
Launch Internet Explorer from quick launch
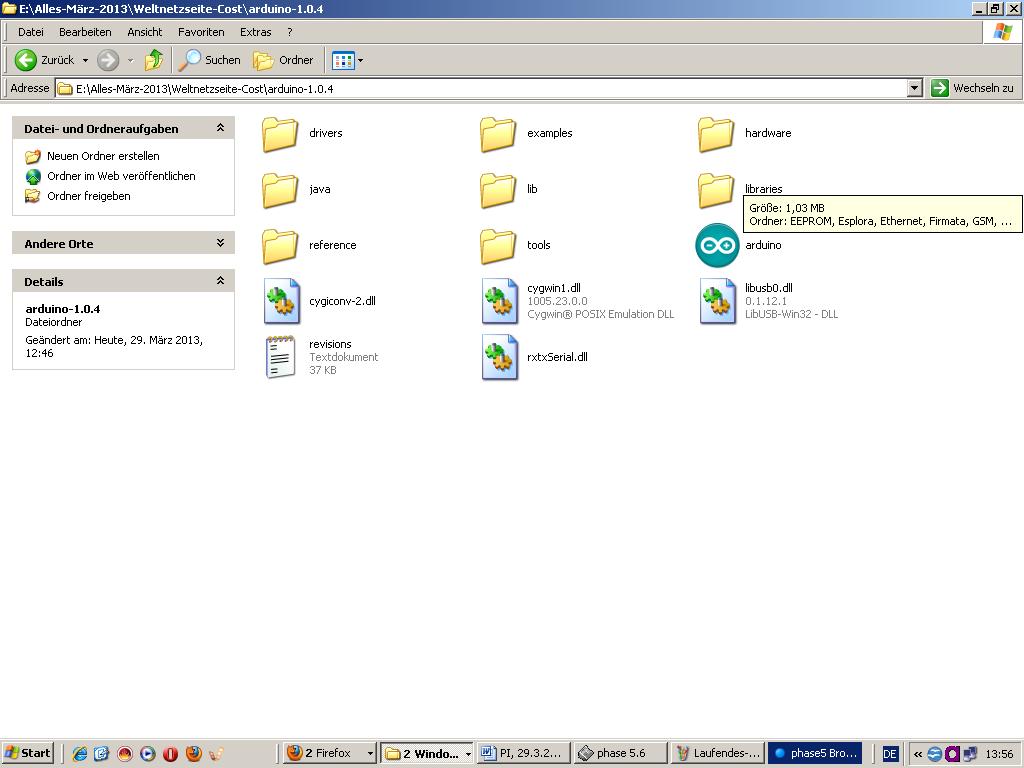click(x=80, y=754)
